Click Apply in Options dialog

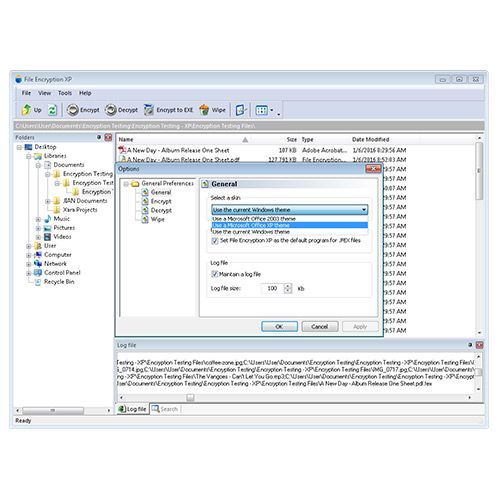[360, 327]
